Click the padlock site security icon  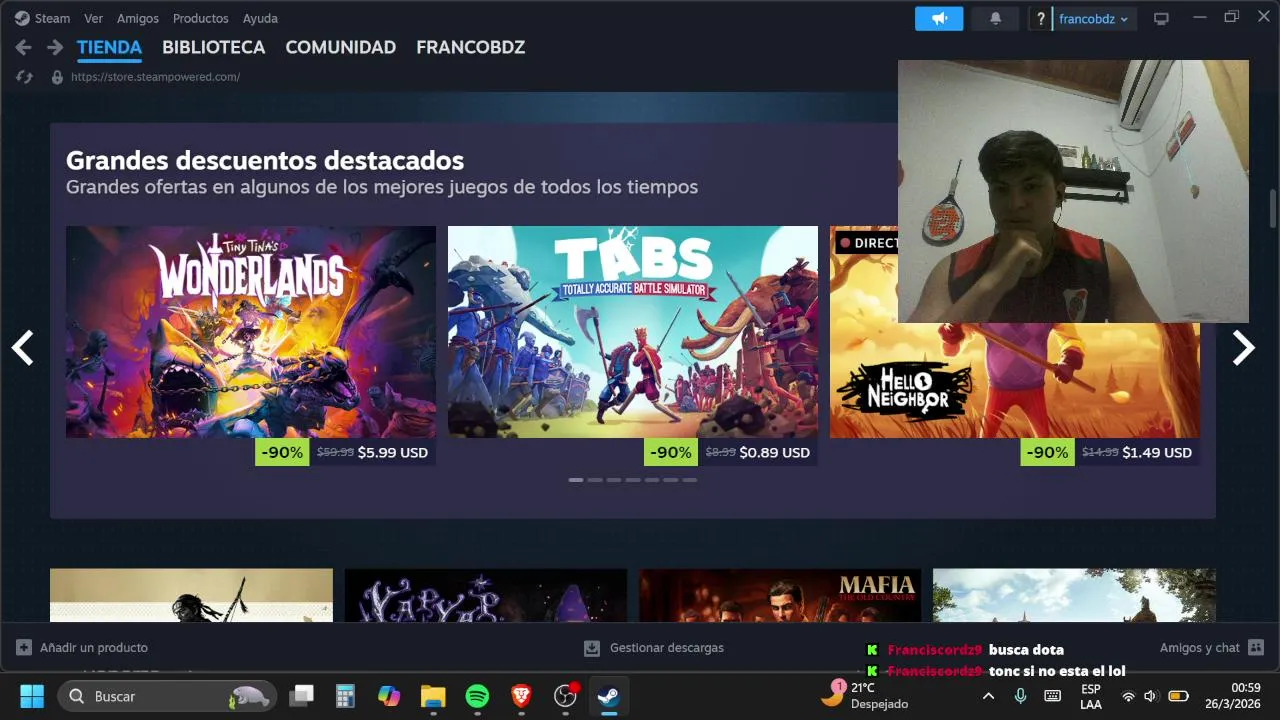57,77
